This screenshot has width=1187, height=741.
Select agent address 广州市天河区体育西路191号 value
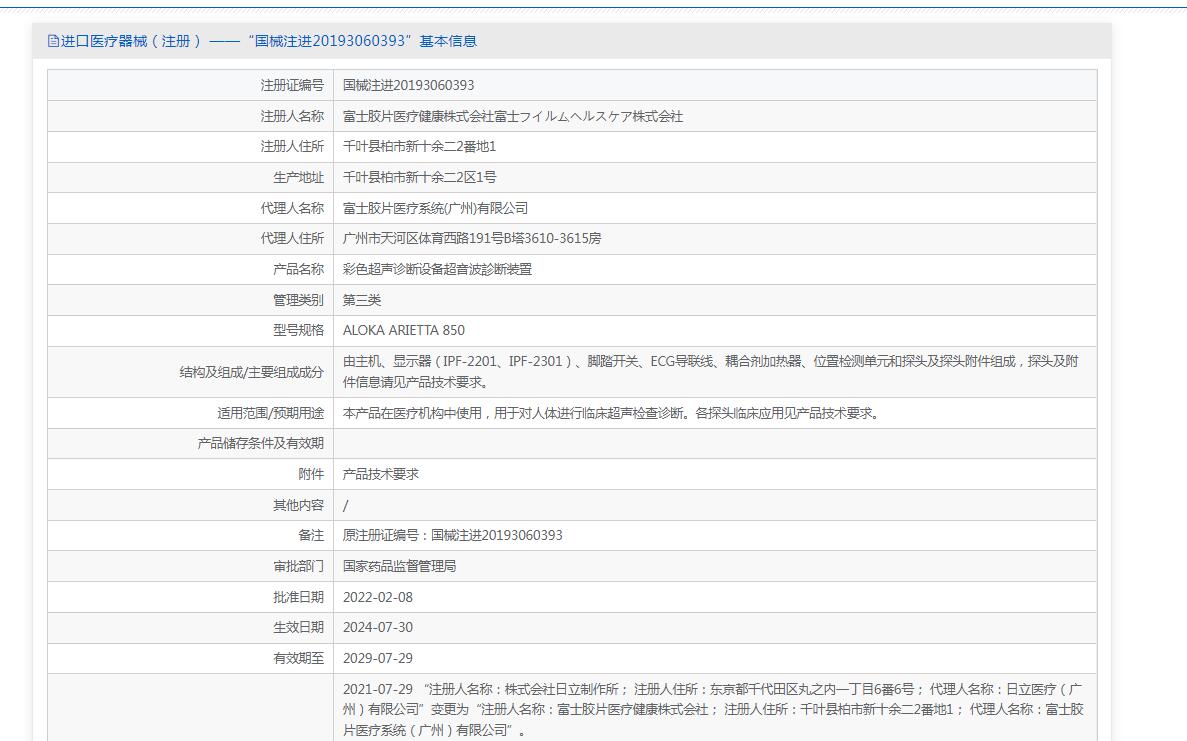click(x=472, y=238)
